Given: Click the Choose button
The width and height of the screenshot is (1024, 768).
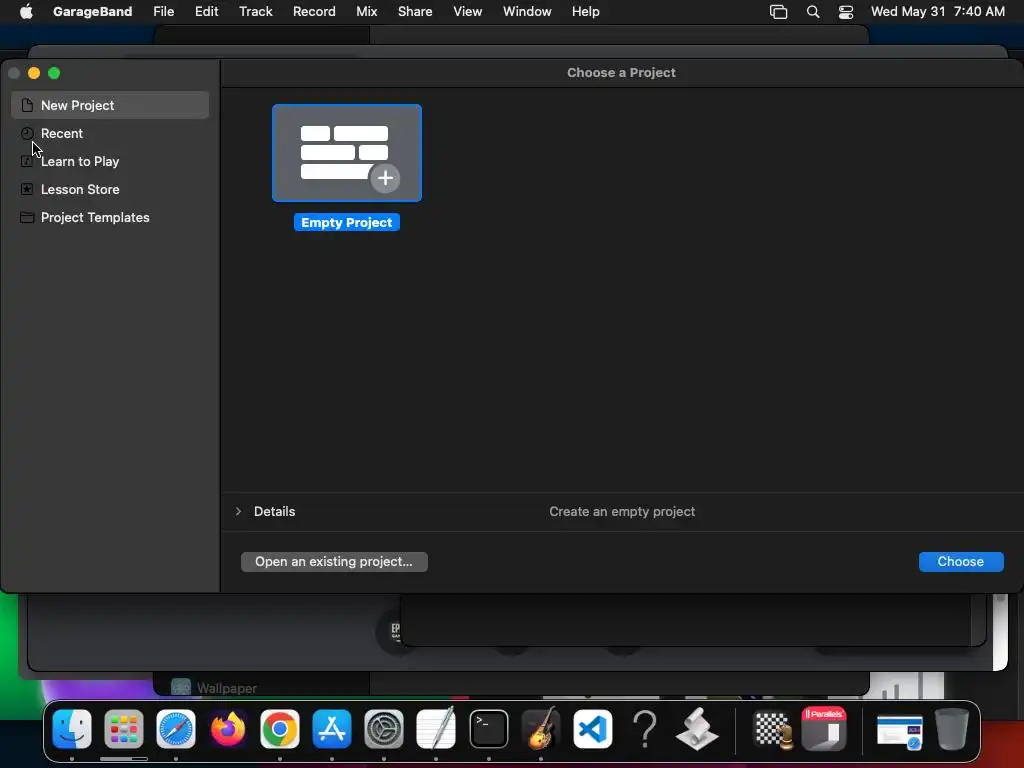Looking at the screenshot, I should pyautogui.click(x=961, y=562).
